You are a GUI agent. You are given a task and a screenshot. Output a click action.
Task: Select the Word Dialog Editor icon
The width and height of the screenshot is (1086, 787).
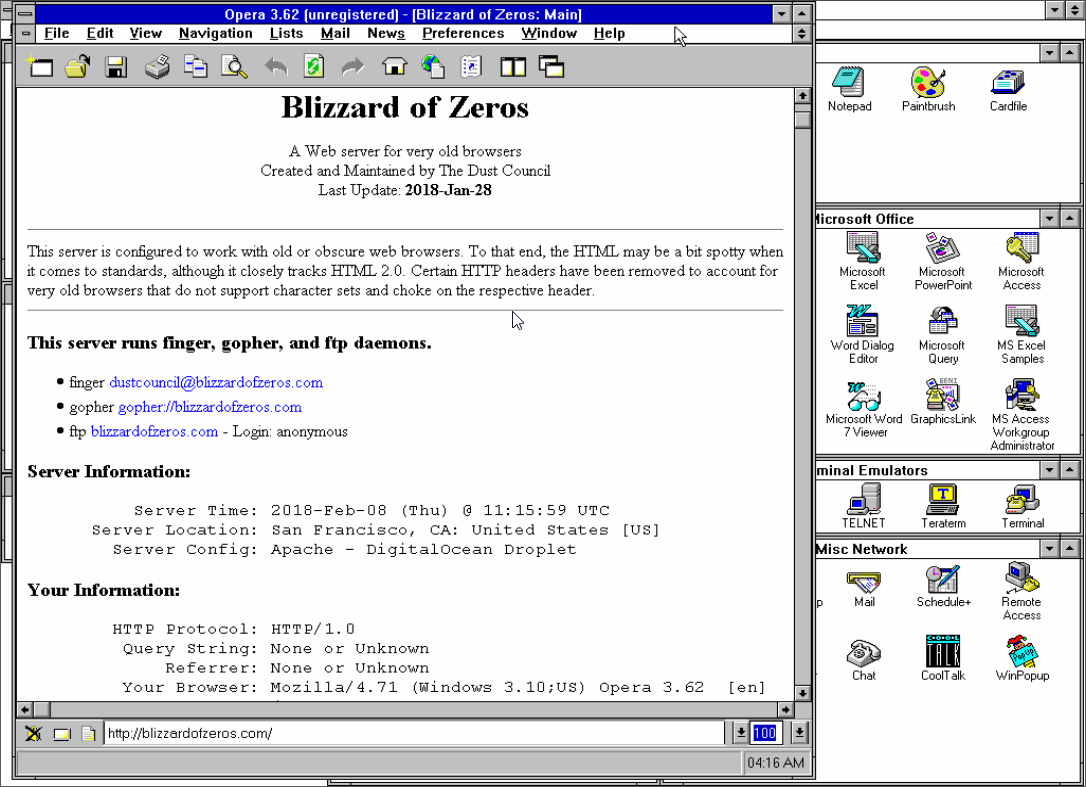point(863,334)
